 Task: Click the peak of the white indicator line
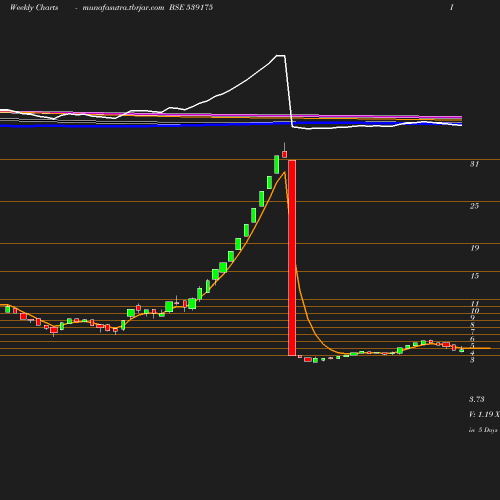coord(281,56)
